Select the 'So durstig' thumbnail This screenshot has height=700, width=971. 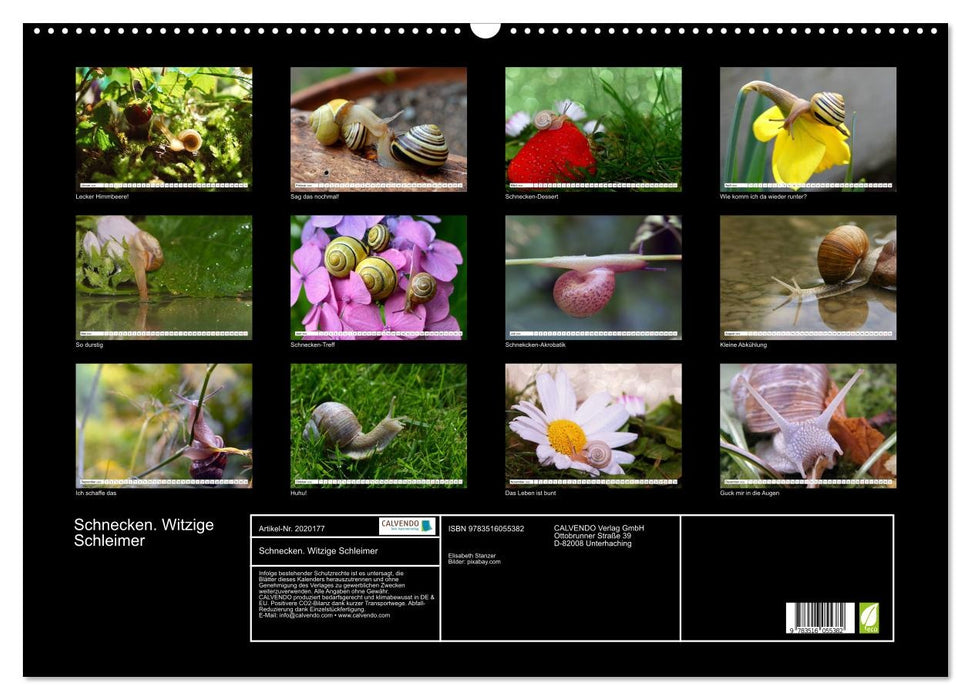tap(164, 277)
